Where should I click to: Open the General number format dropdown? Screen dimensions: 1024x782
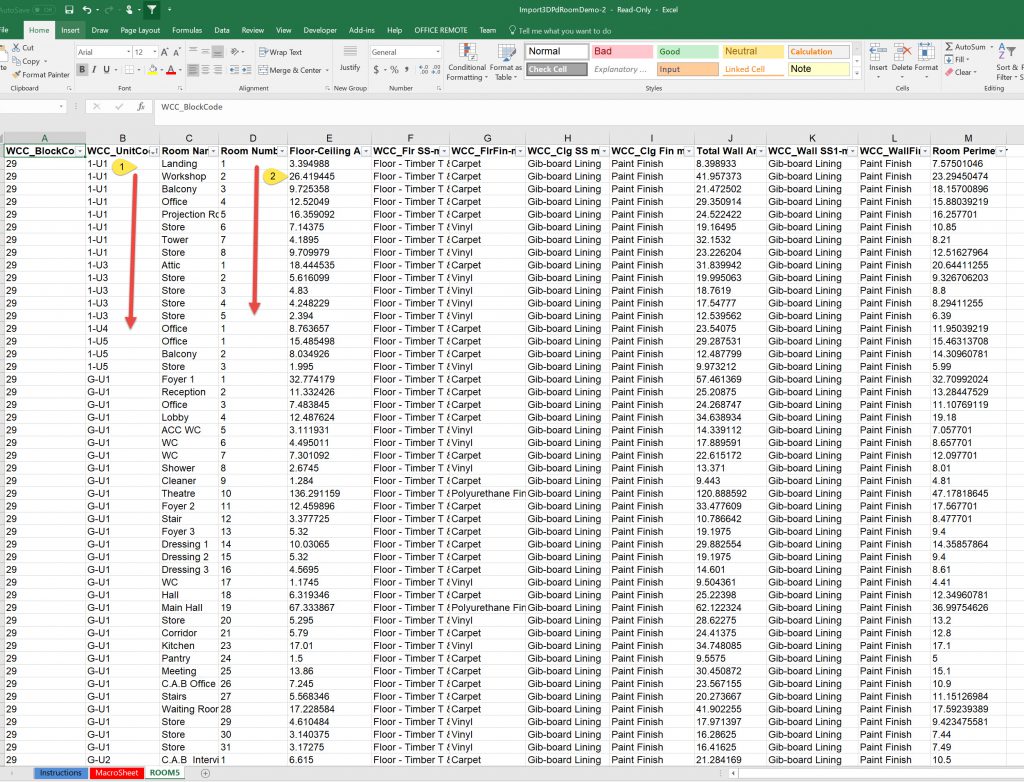[x=436, y=52]
